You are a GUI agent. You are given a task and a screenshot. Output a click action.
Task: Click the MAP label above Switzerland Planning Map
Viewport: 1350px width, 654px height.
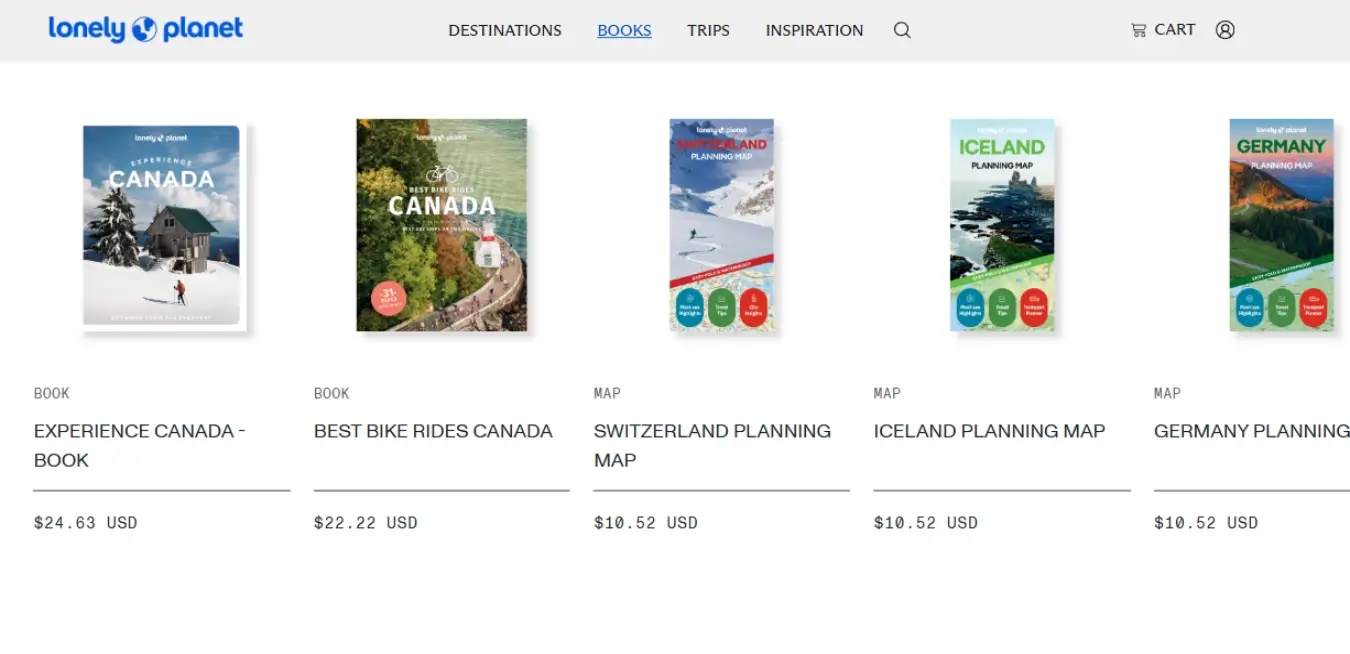click(x=607, y=393)
